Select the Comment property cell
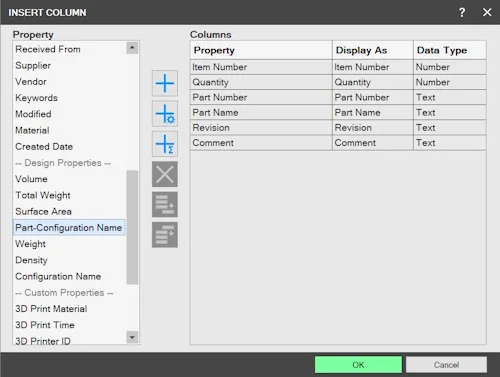500x377 pixels. click(261, 143)
